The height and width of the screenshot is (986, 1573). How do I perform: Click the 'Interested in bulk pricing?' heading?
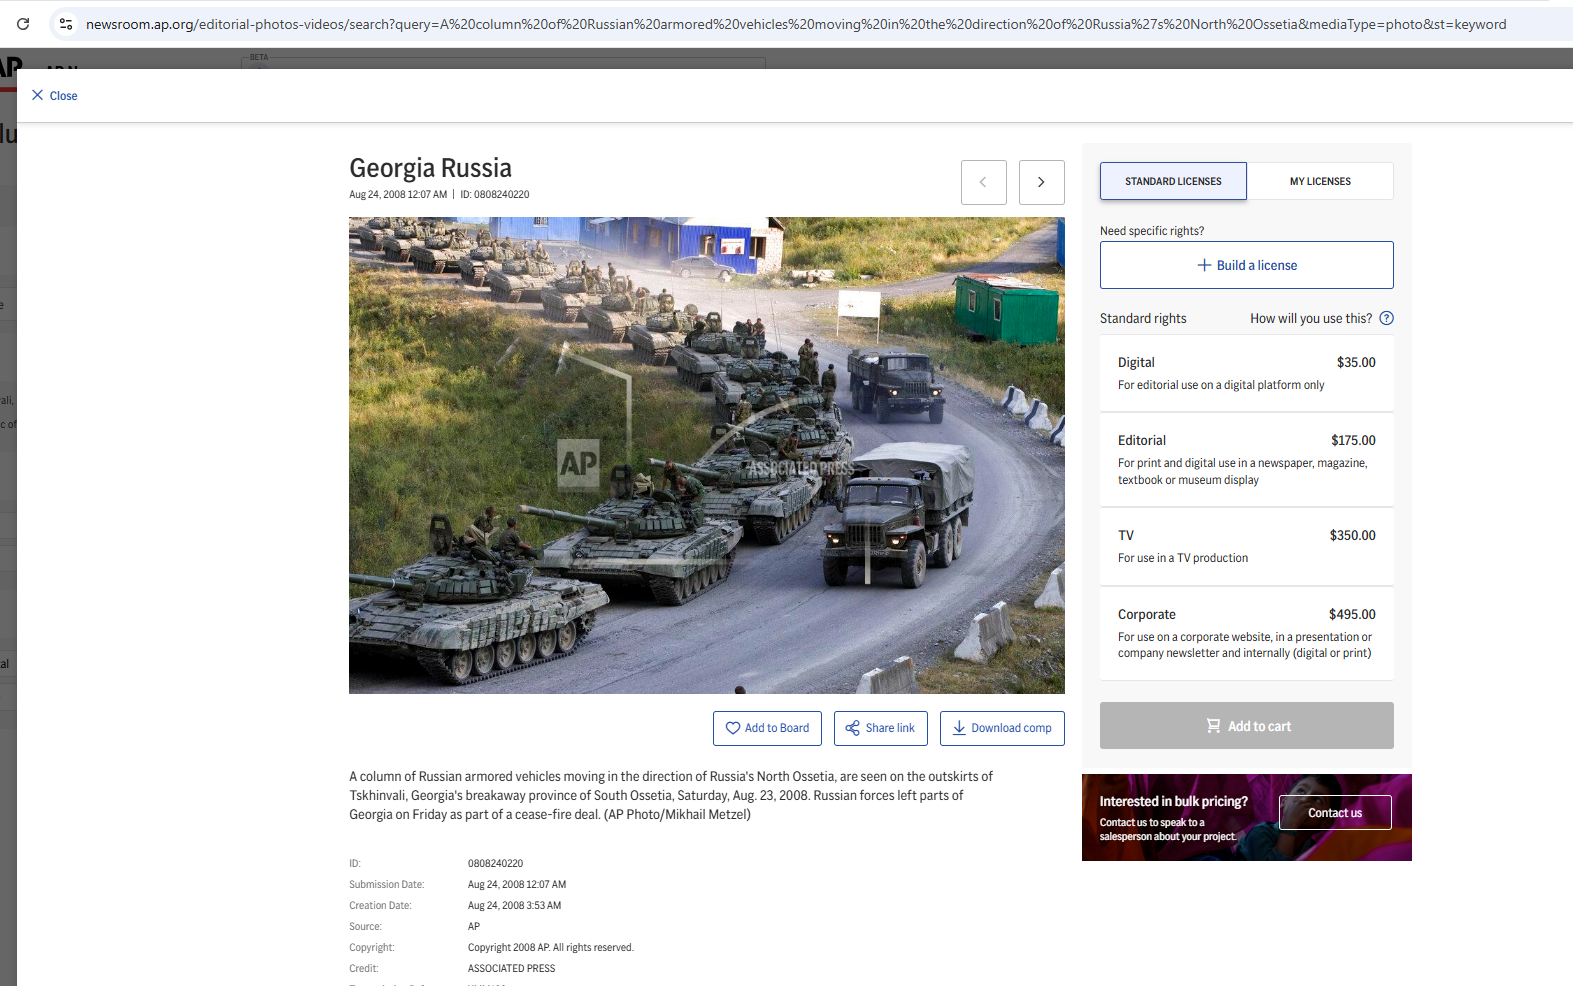coord(1174,802)
